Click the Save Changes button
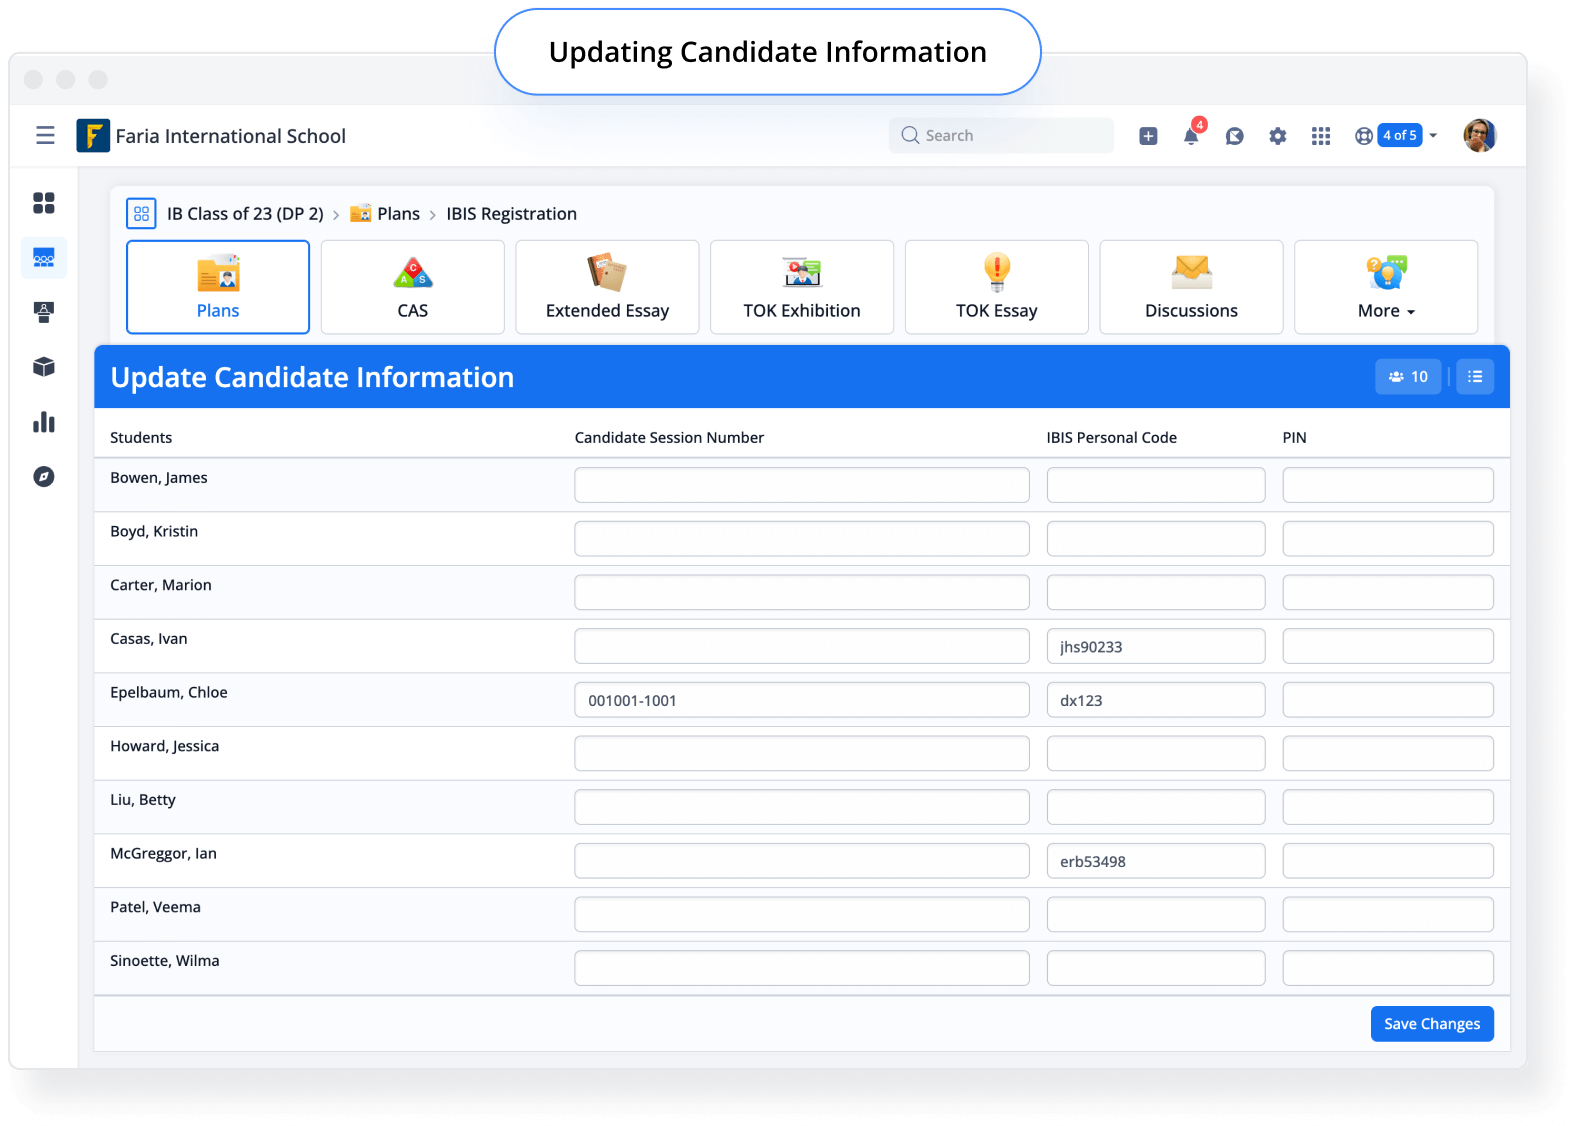 [1432, 1024]
